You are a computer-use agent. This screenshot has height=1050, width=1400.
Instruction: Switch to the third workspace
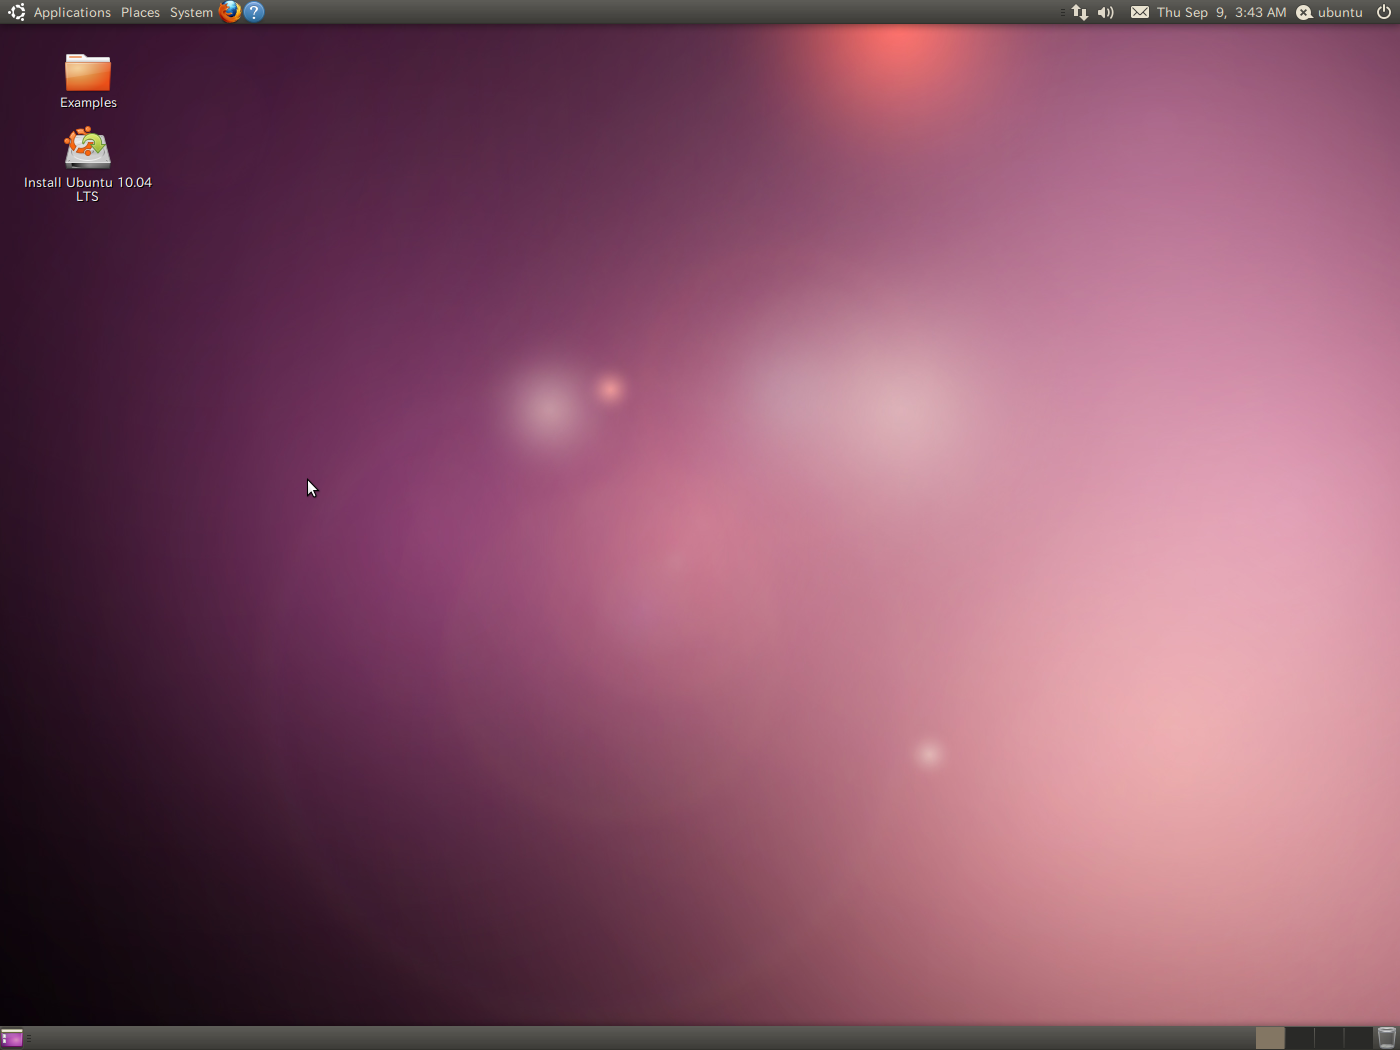pos(1329,1038)
